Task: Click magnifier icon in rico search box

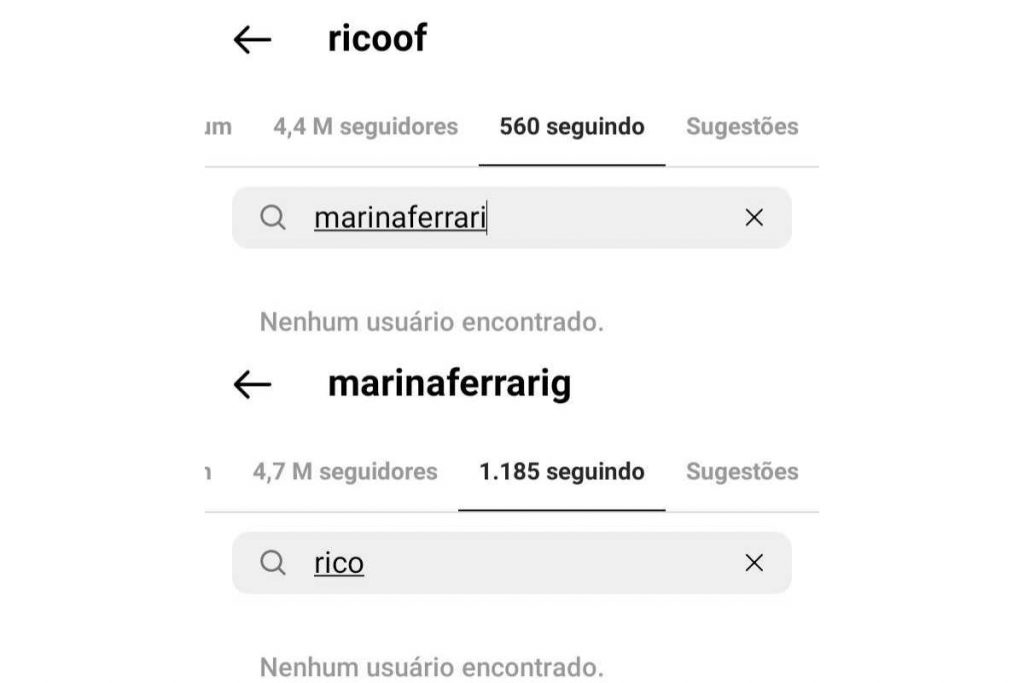Action: coord(273,563)
